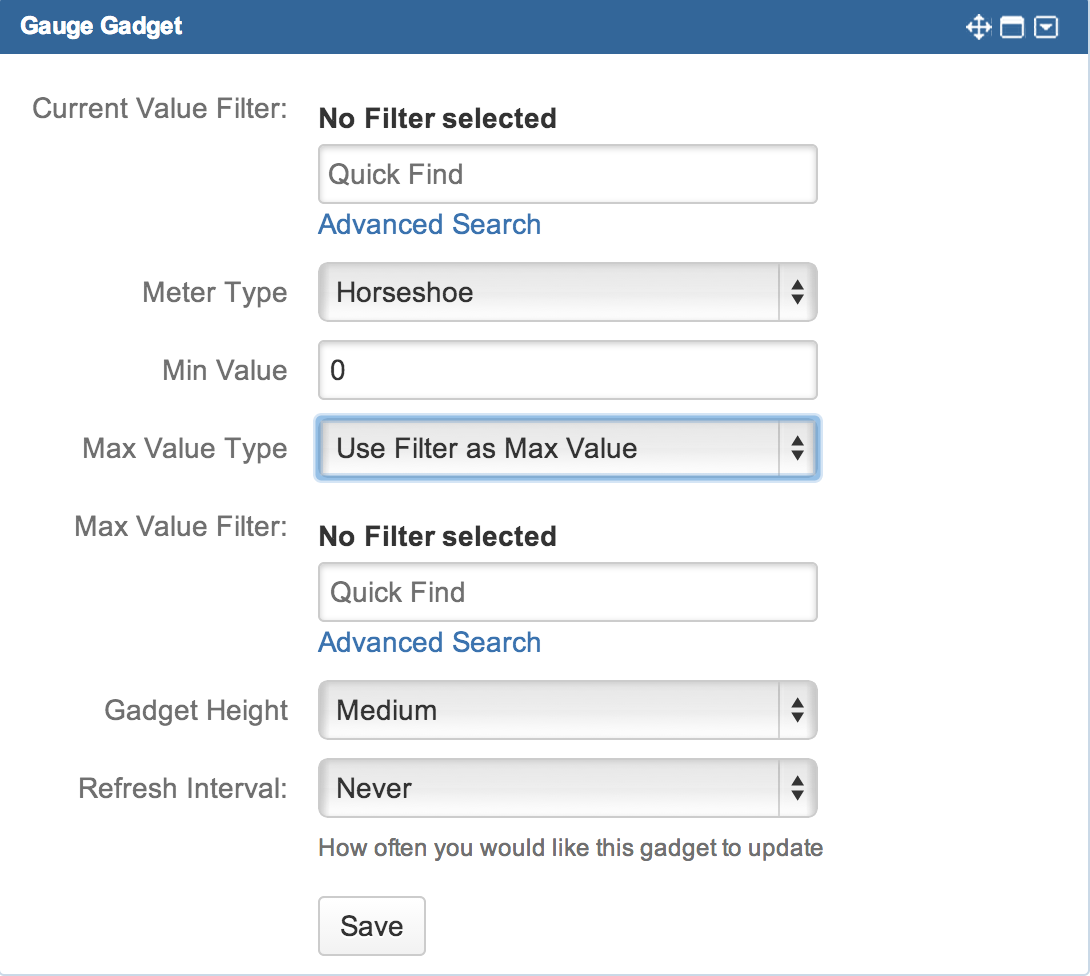Open the gadget options menu chevron
Screen dimensions: 1090x976
[x=1046, y=26]
